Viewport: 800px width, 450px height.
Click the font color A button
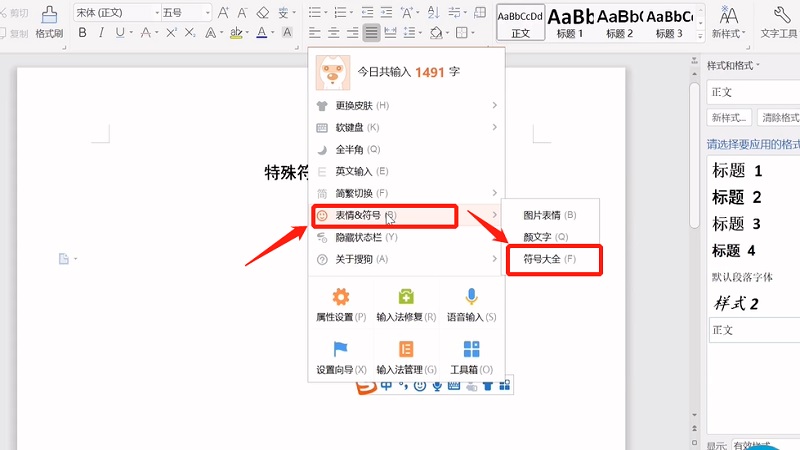coord(261,33)
